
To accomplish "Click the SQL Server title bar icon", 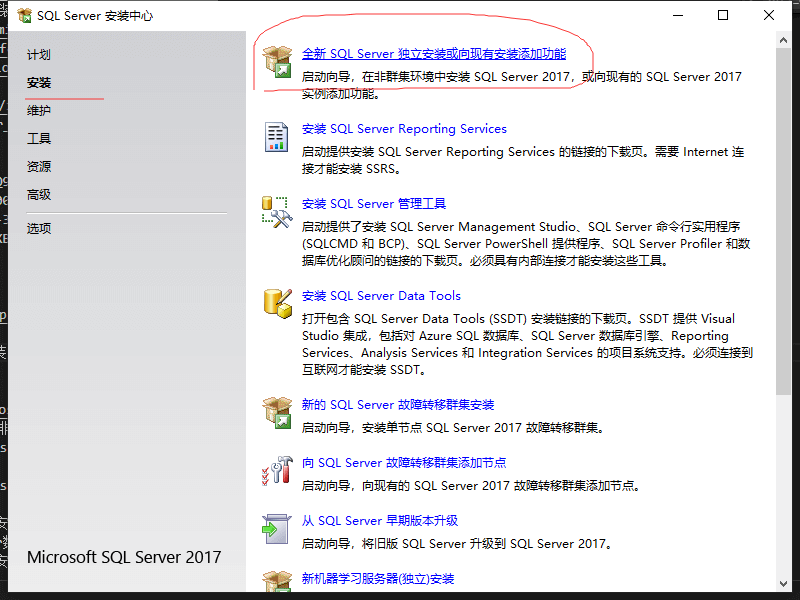I will [24, 16].
